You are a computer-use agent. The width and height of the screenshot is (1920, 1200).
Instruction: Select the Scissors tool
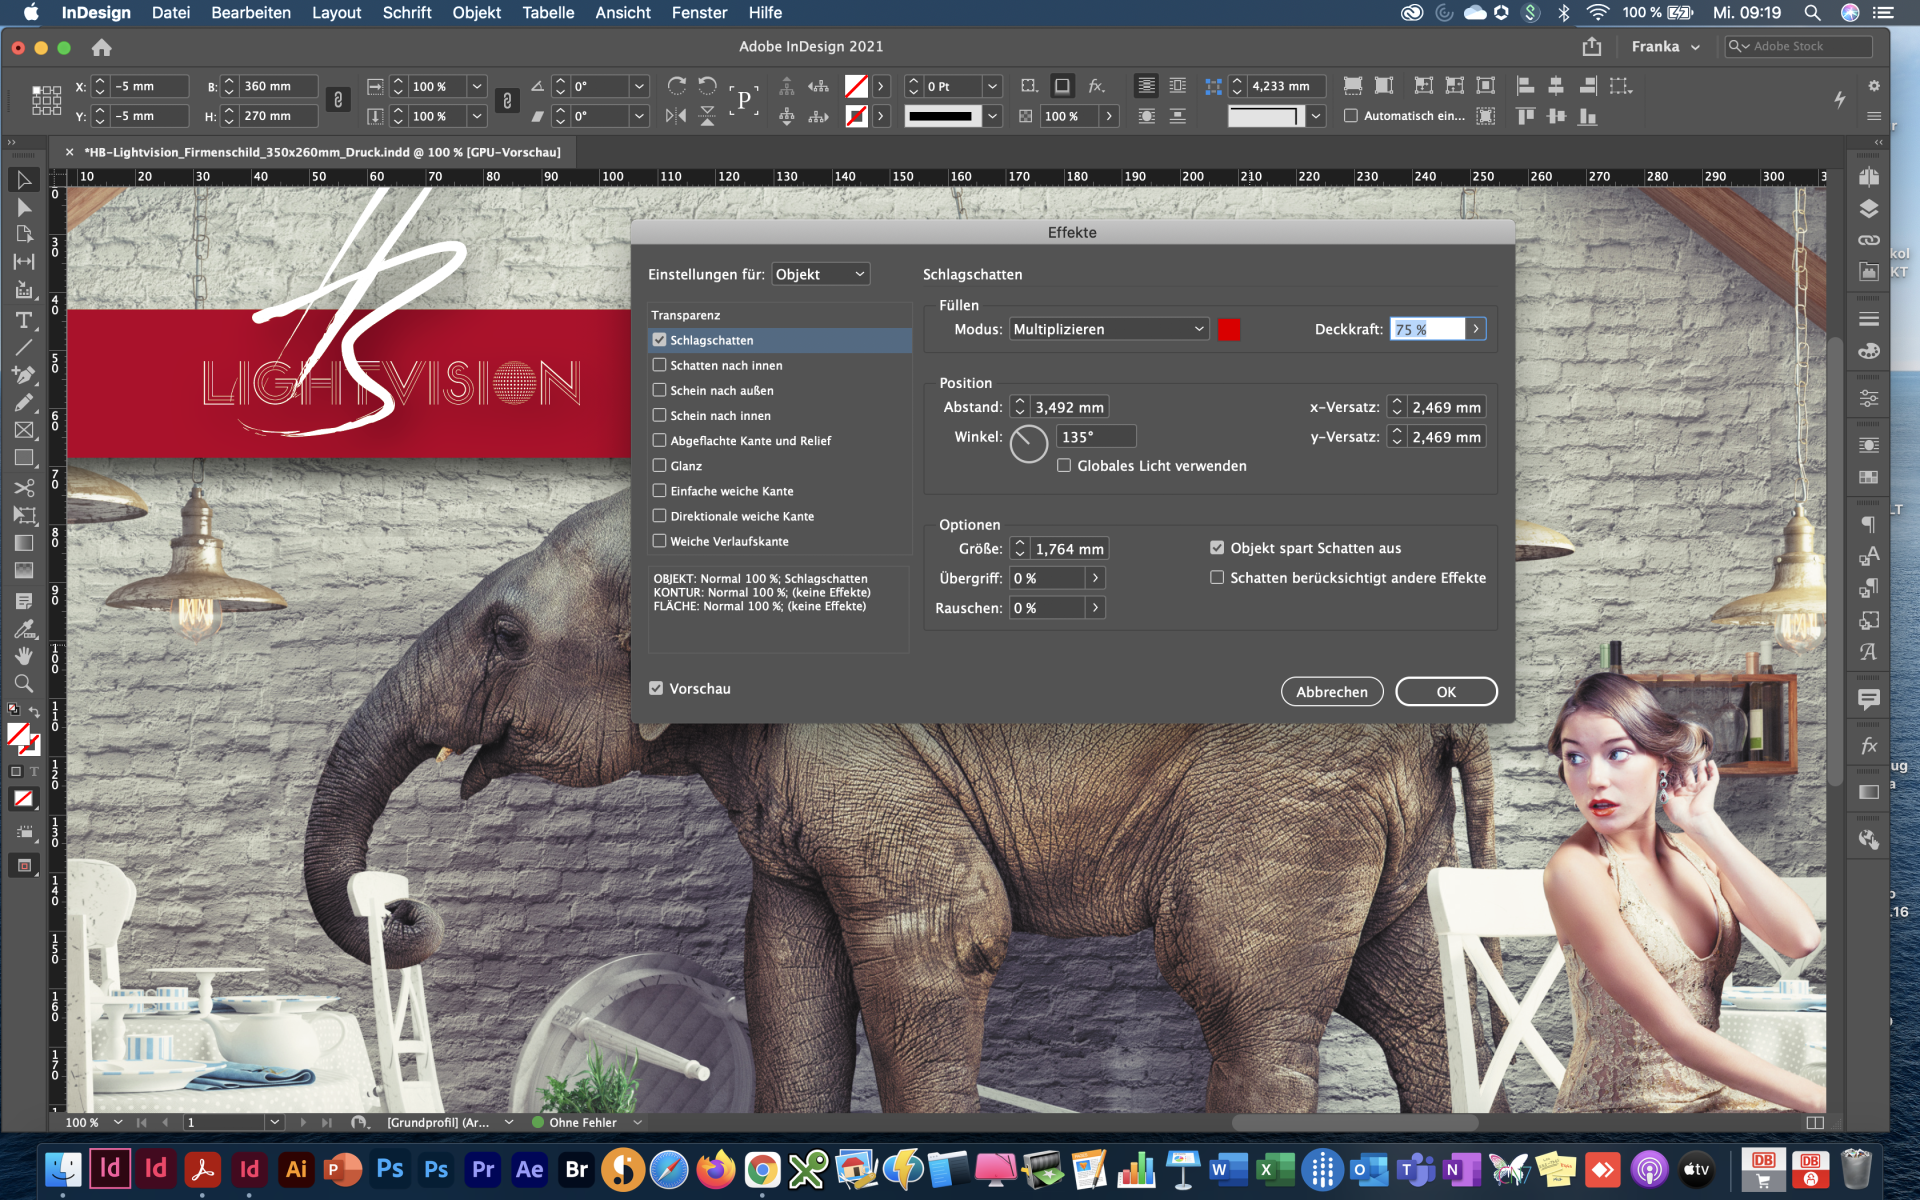(24, 488)
